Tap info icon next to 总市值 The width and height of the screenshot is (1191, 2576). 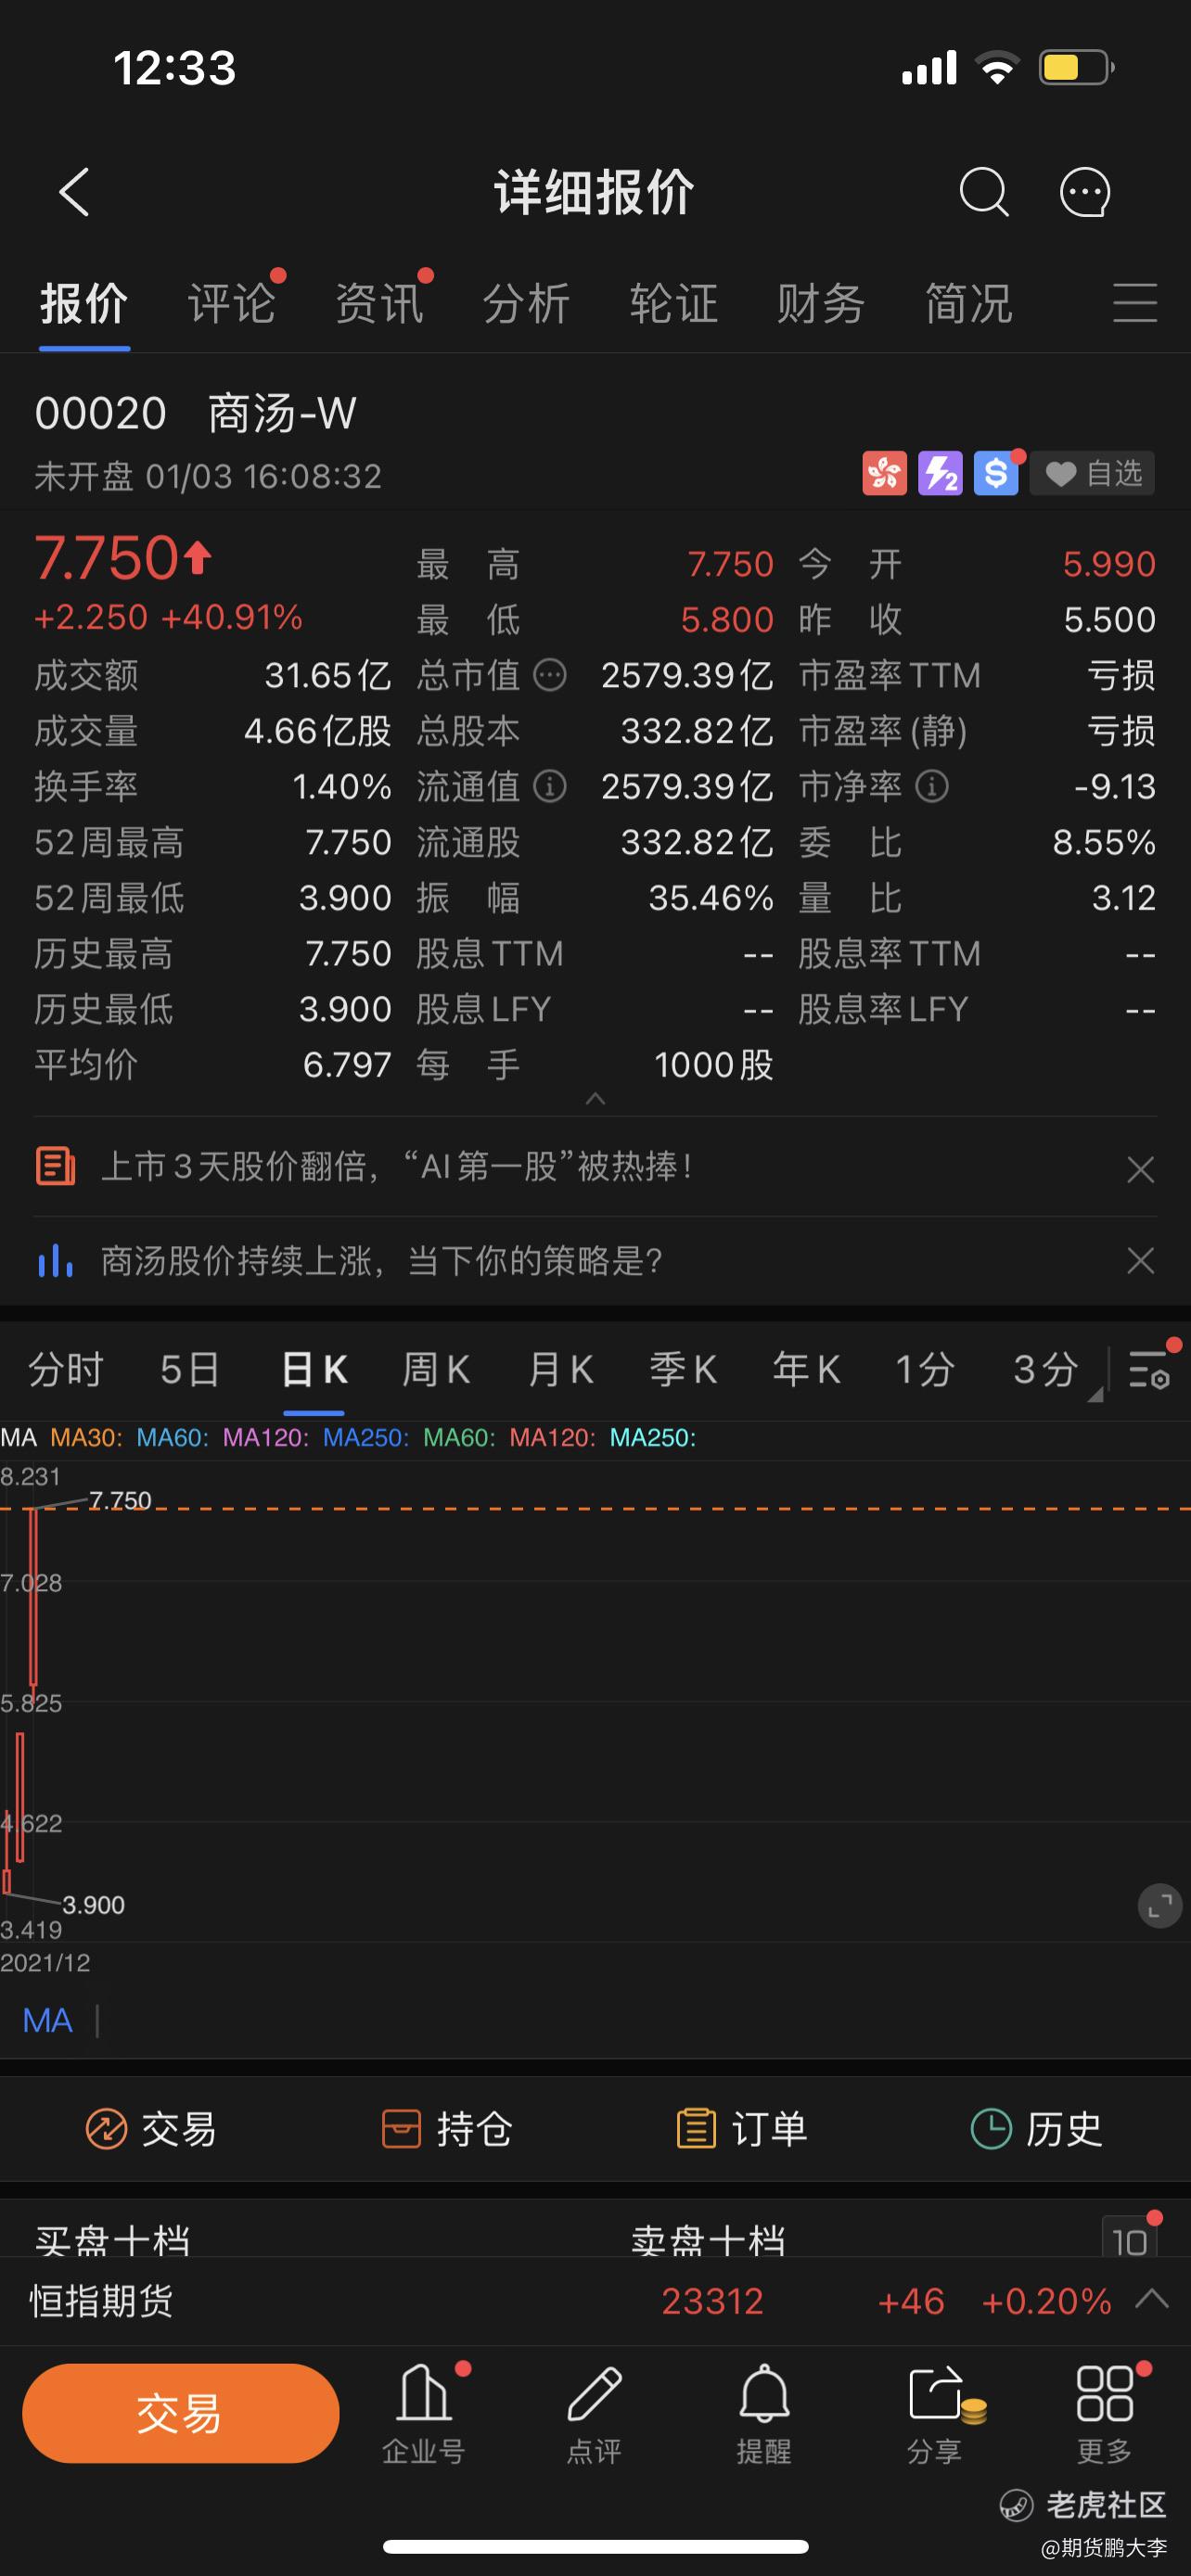click(x=550, y=675)
